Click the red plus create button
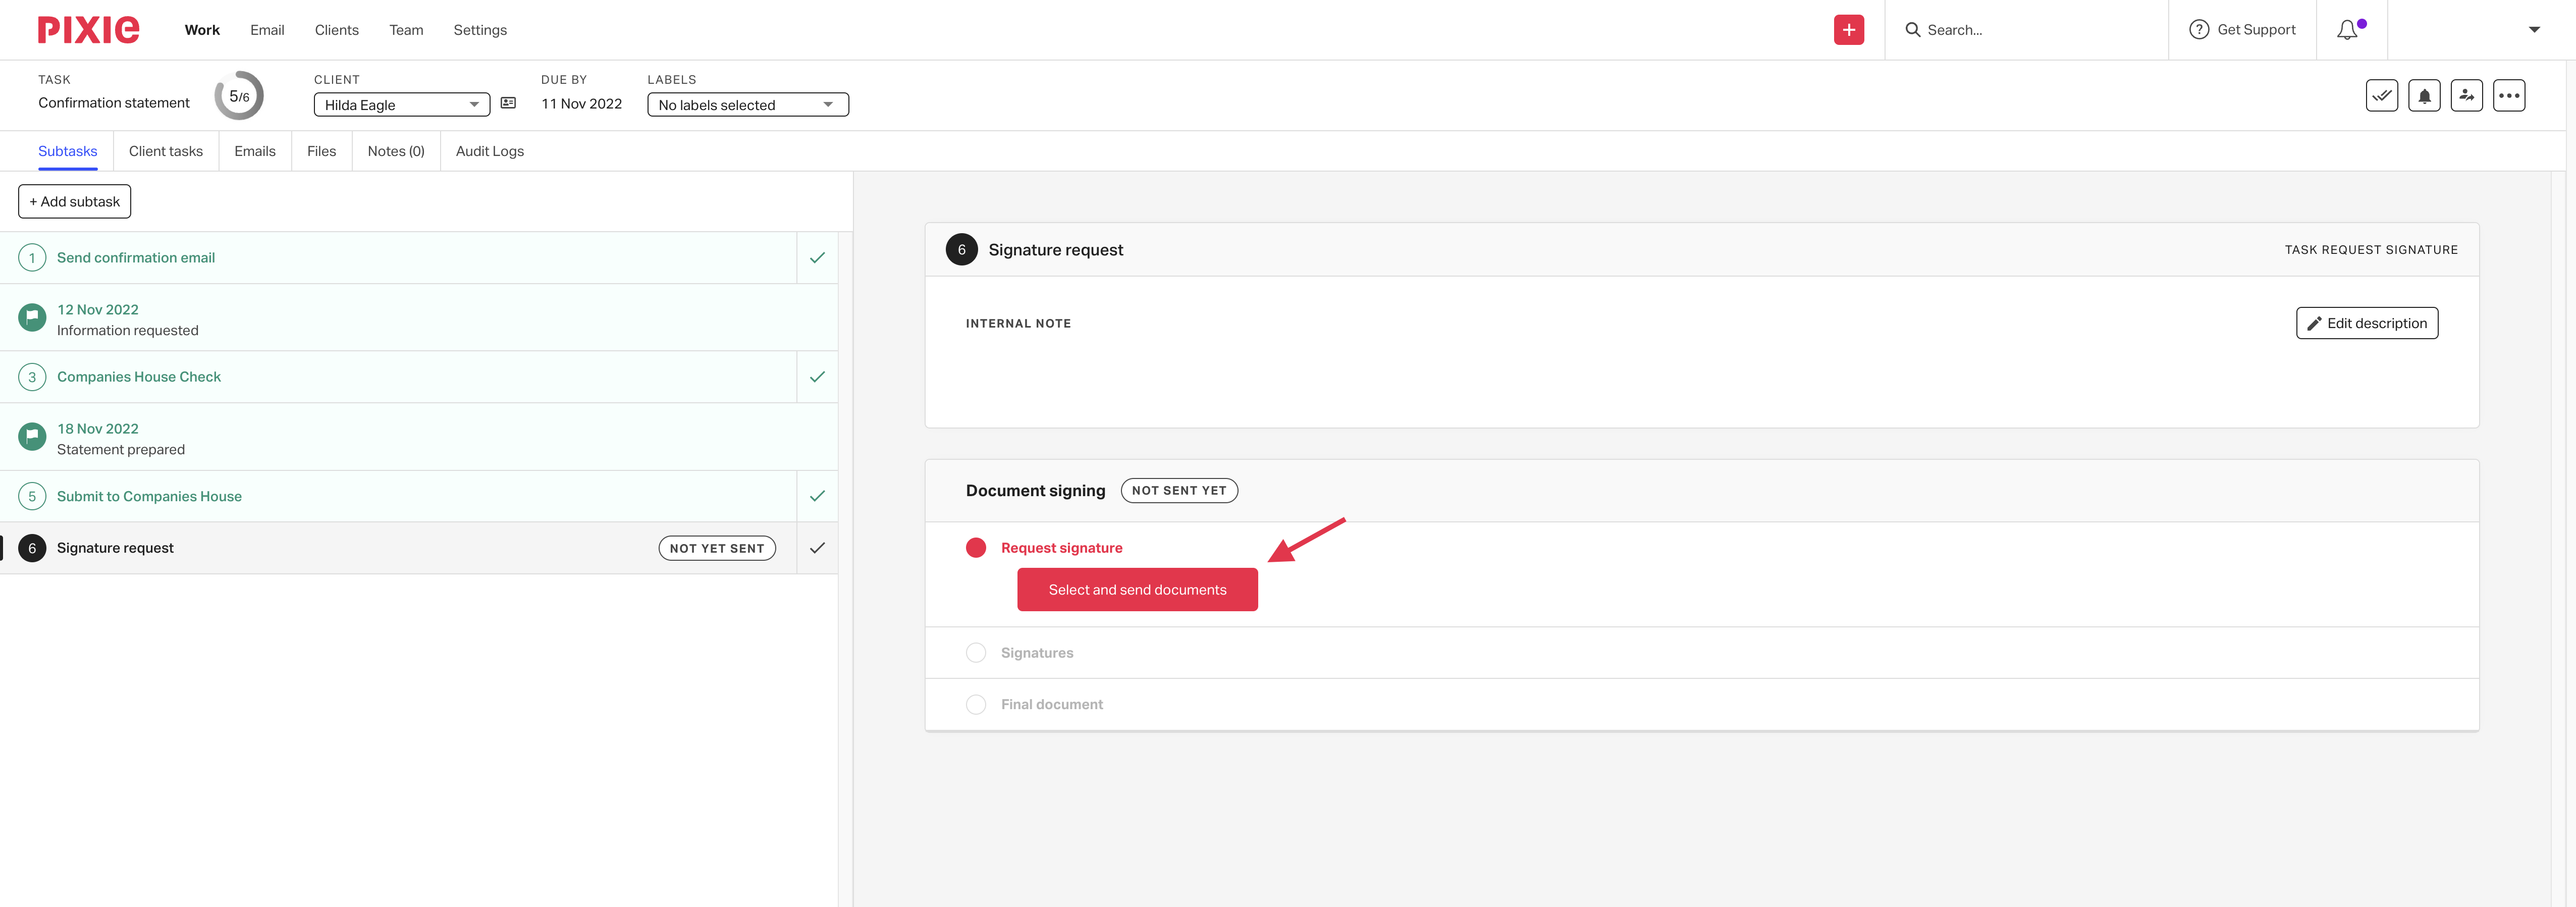The width and height of the screenshot is (2576, 907). 1848,30
